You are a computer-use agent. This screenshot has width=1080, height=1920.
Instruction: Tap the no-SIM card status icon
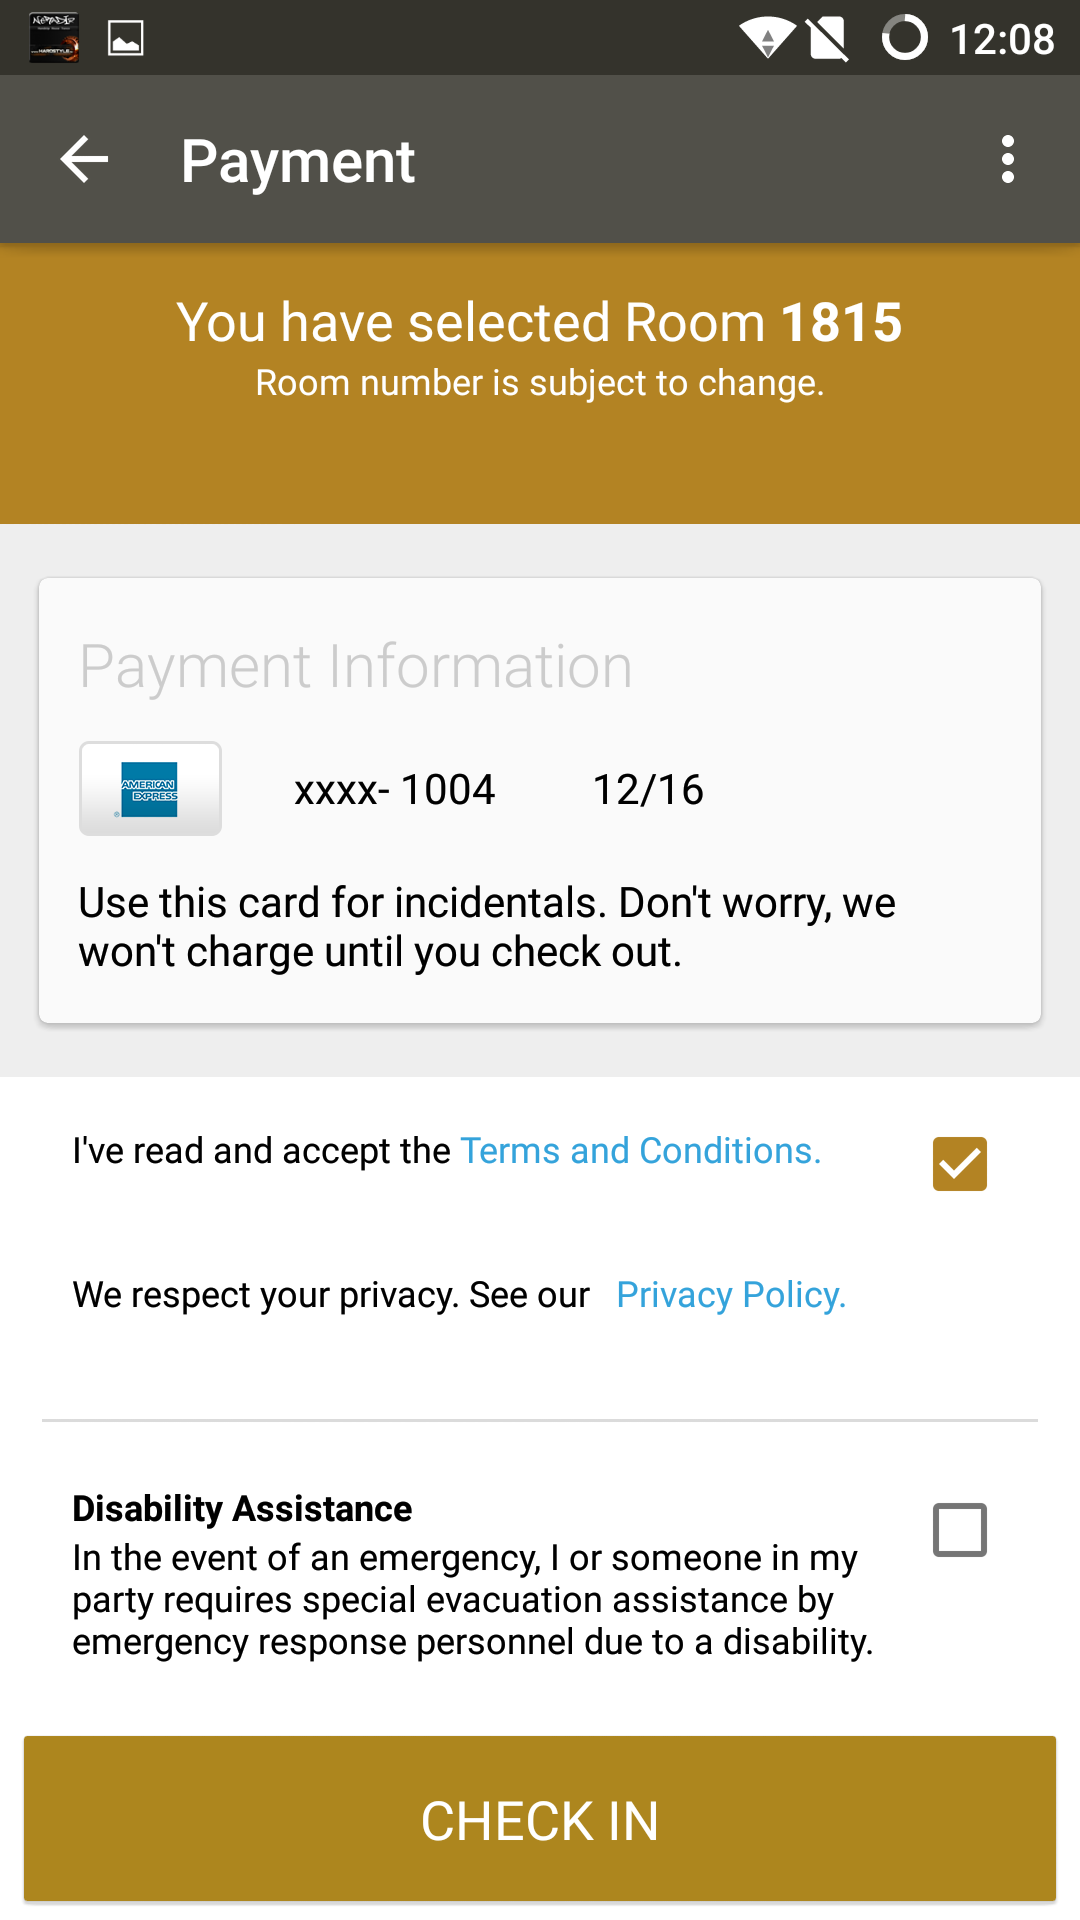point(828,39)
